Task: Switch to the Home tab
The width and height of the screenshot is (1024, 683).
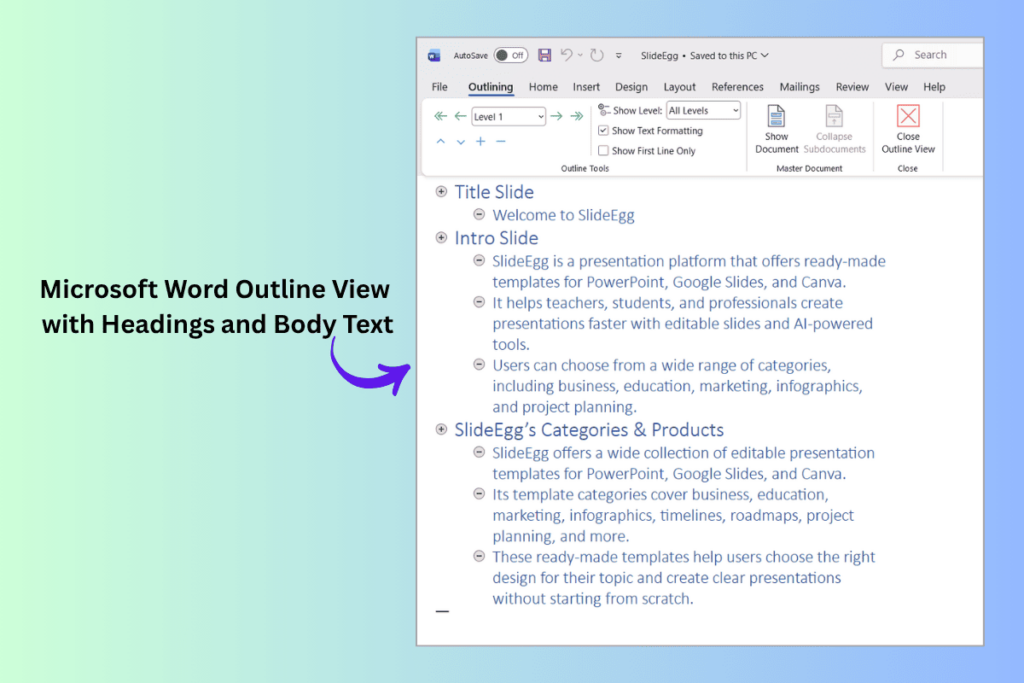Action: pyautogui.click(x=543, y=87)
